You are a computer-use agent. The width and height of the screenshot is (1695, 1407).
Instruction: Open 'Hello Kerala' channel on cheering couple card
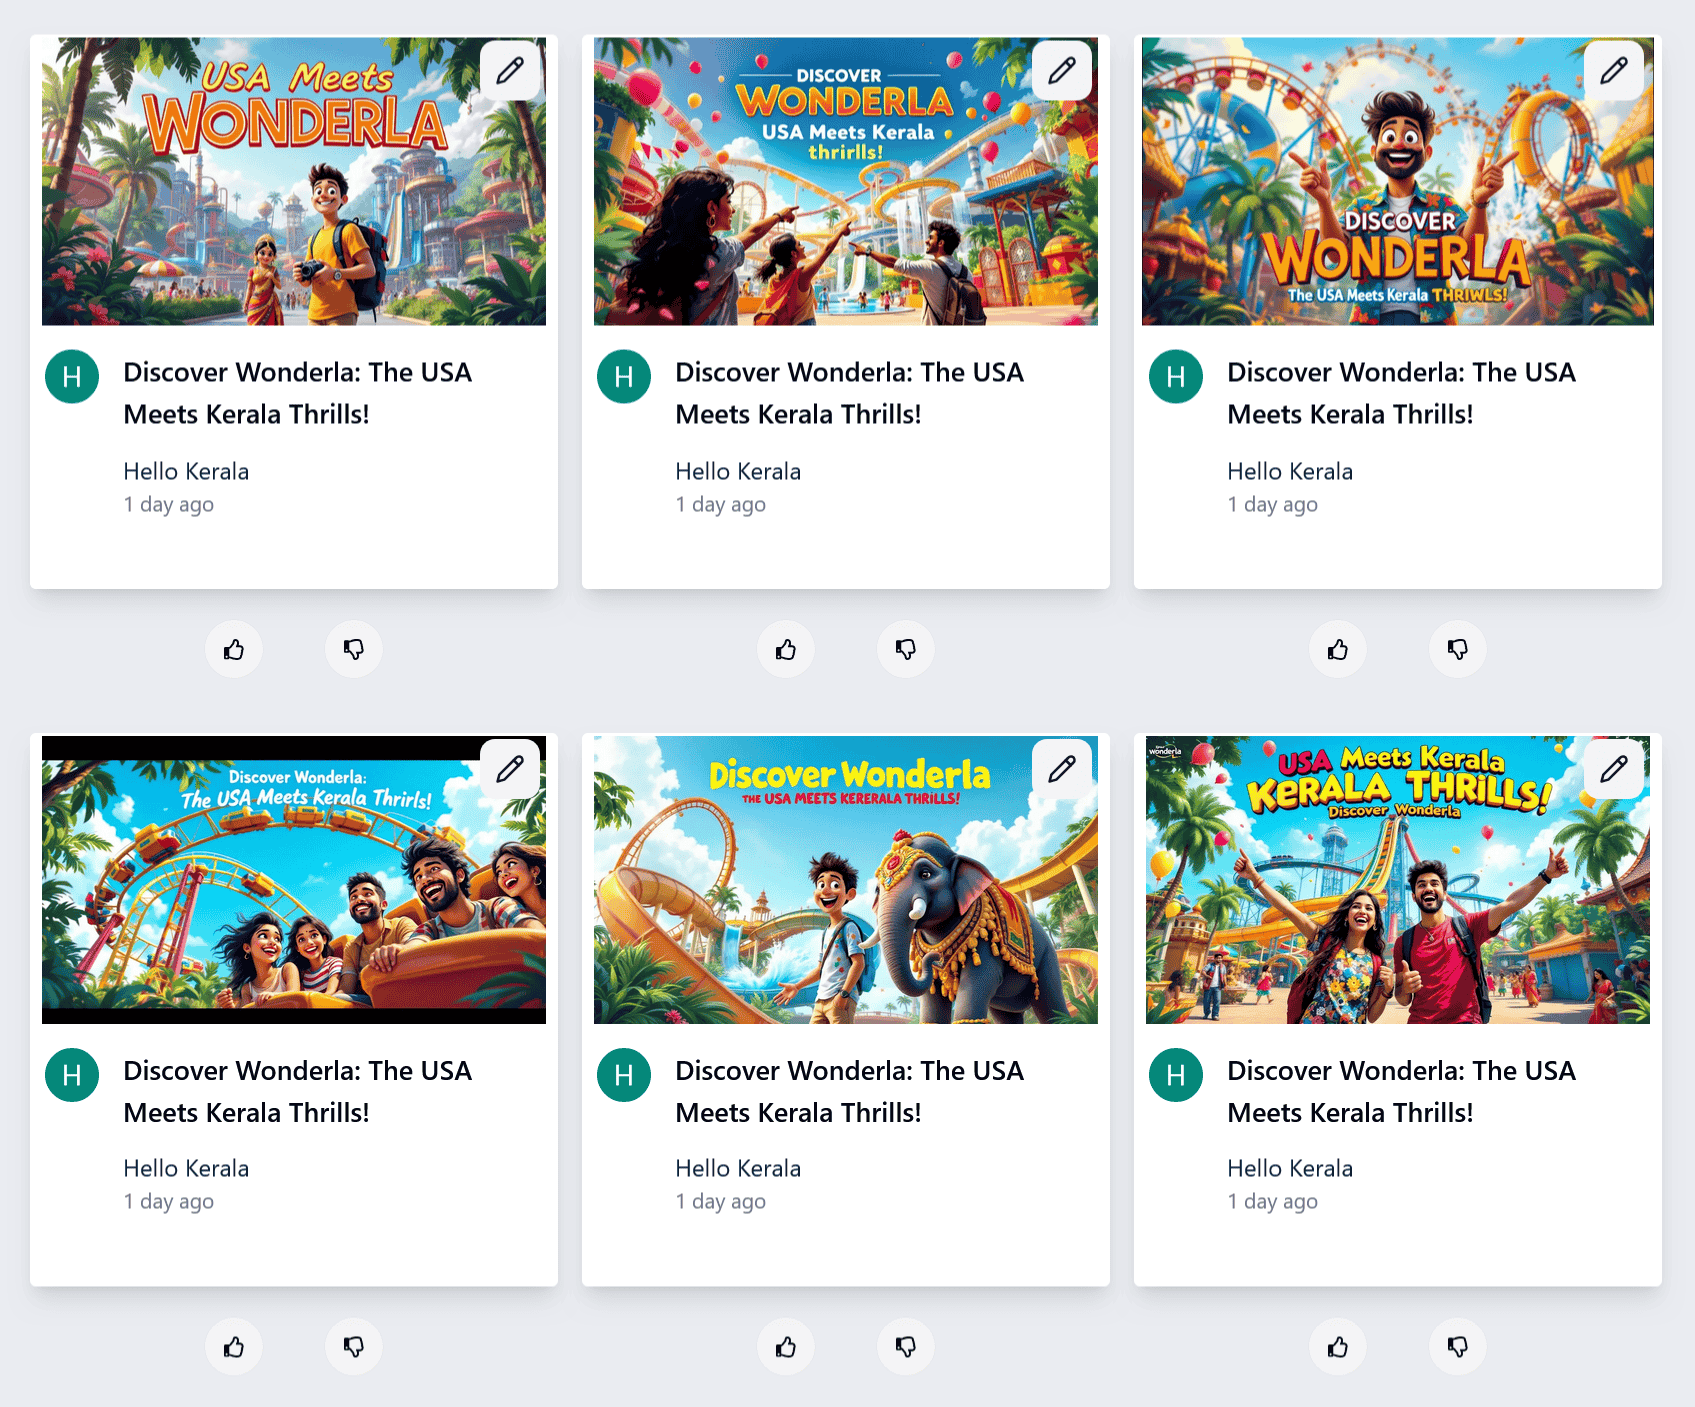[1290, 1168]
